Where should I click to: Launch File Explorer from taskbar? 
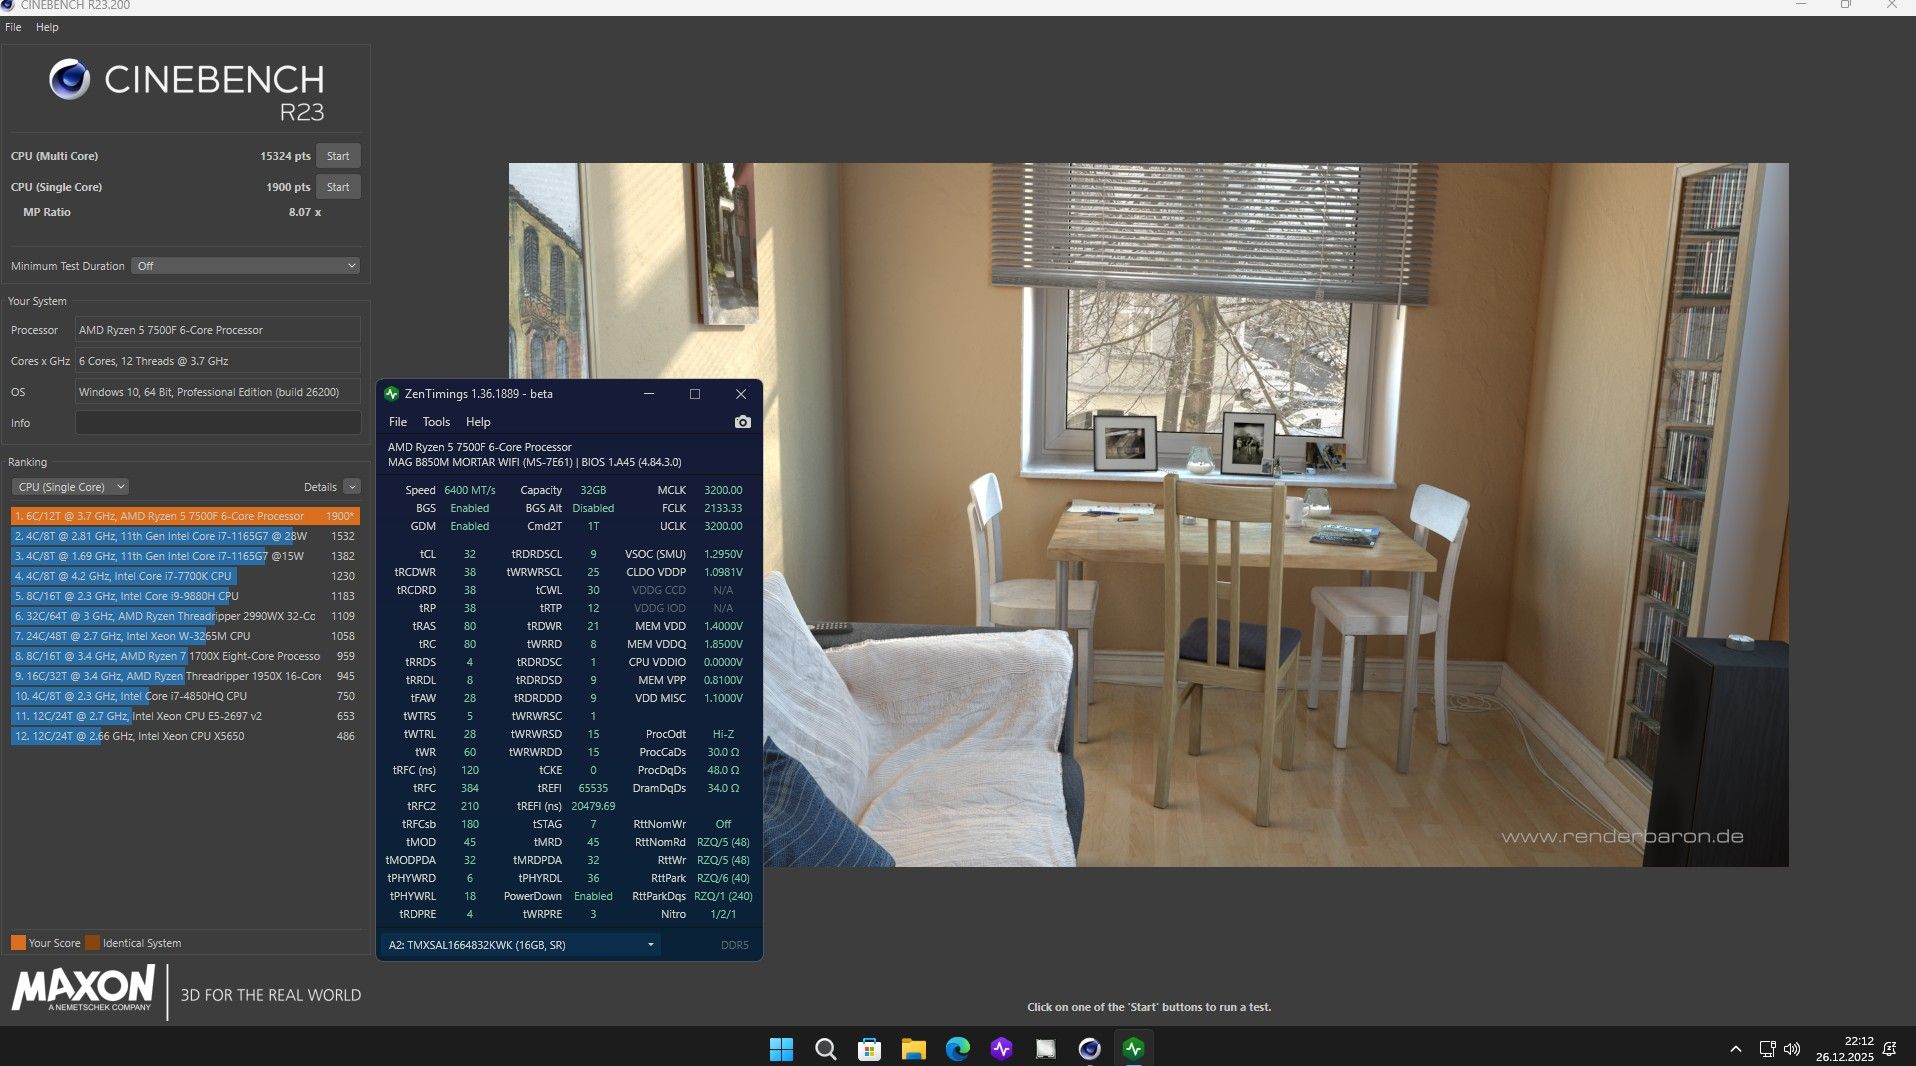(x=913, y=1048)
